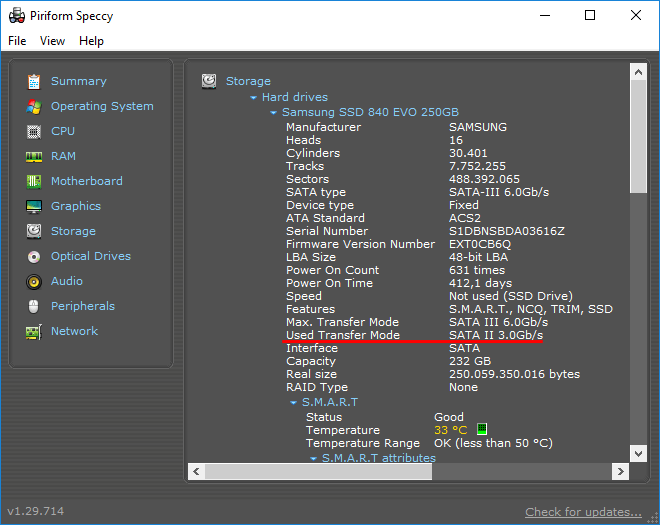The width and height of the screenshot is (660, 525).
Task: Click Check for updates link
Action: (x=583, y=512)
